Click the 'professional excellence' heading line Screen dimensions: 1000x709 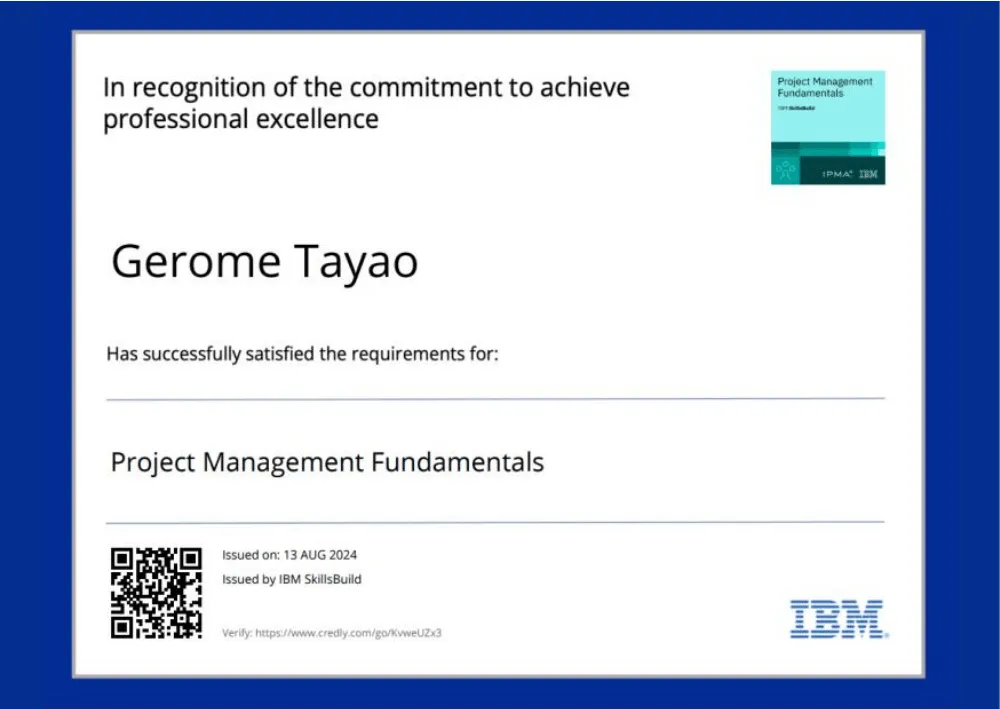click(241, 119)
